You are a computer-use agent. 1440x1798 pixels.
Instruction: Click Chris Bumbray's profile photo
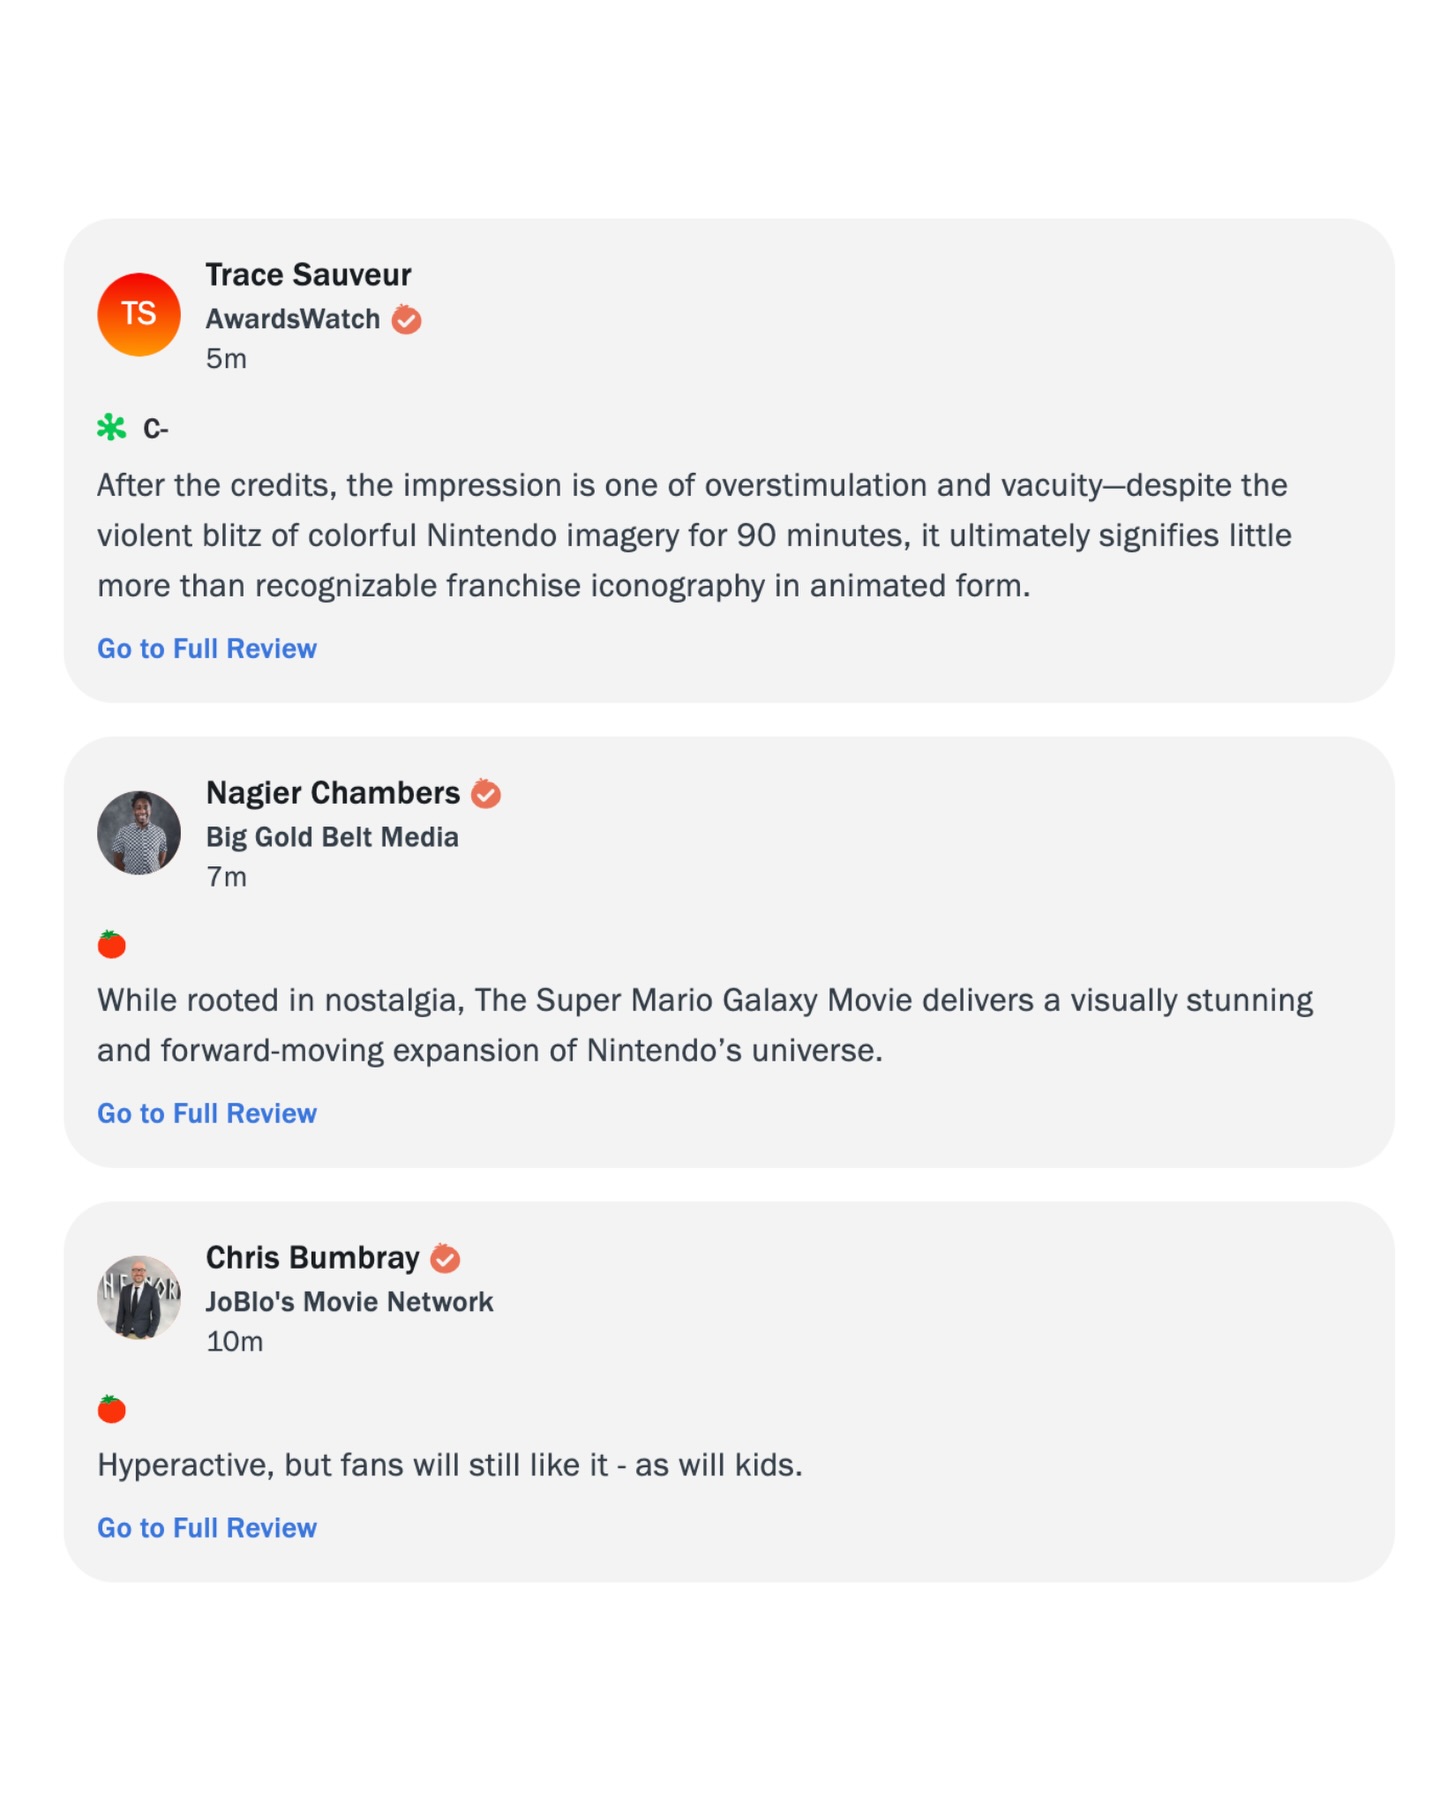coord(138,1297)
